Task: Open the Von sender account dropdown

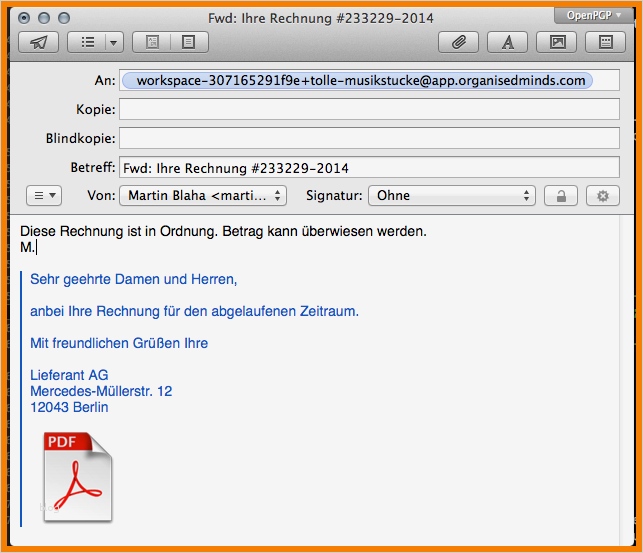Action: pos(203,196)
